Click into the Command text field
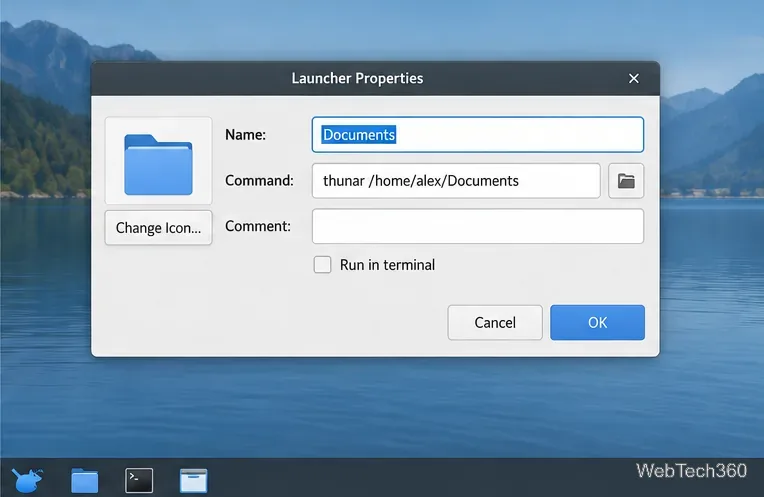Image resolution: width=764 pixels, height=497 pixels. [456, 181]
